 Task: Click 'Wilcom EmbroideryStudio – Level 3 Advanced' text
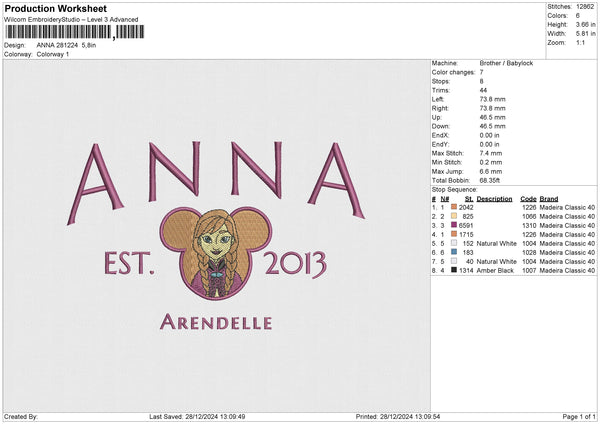[x=71, y=20]
